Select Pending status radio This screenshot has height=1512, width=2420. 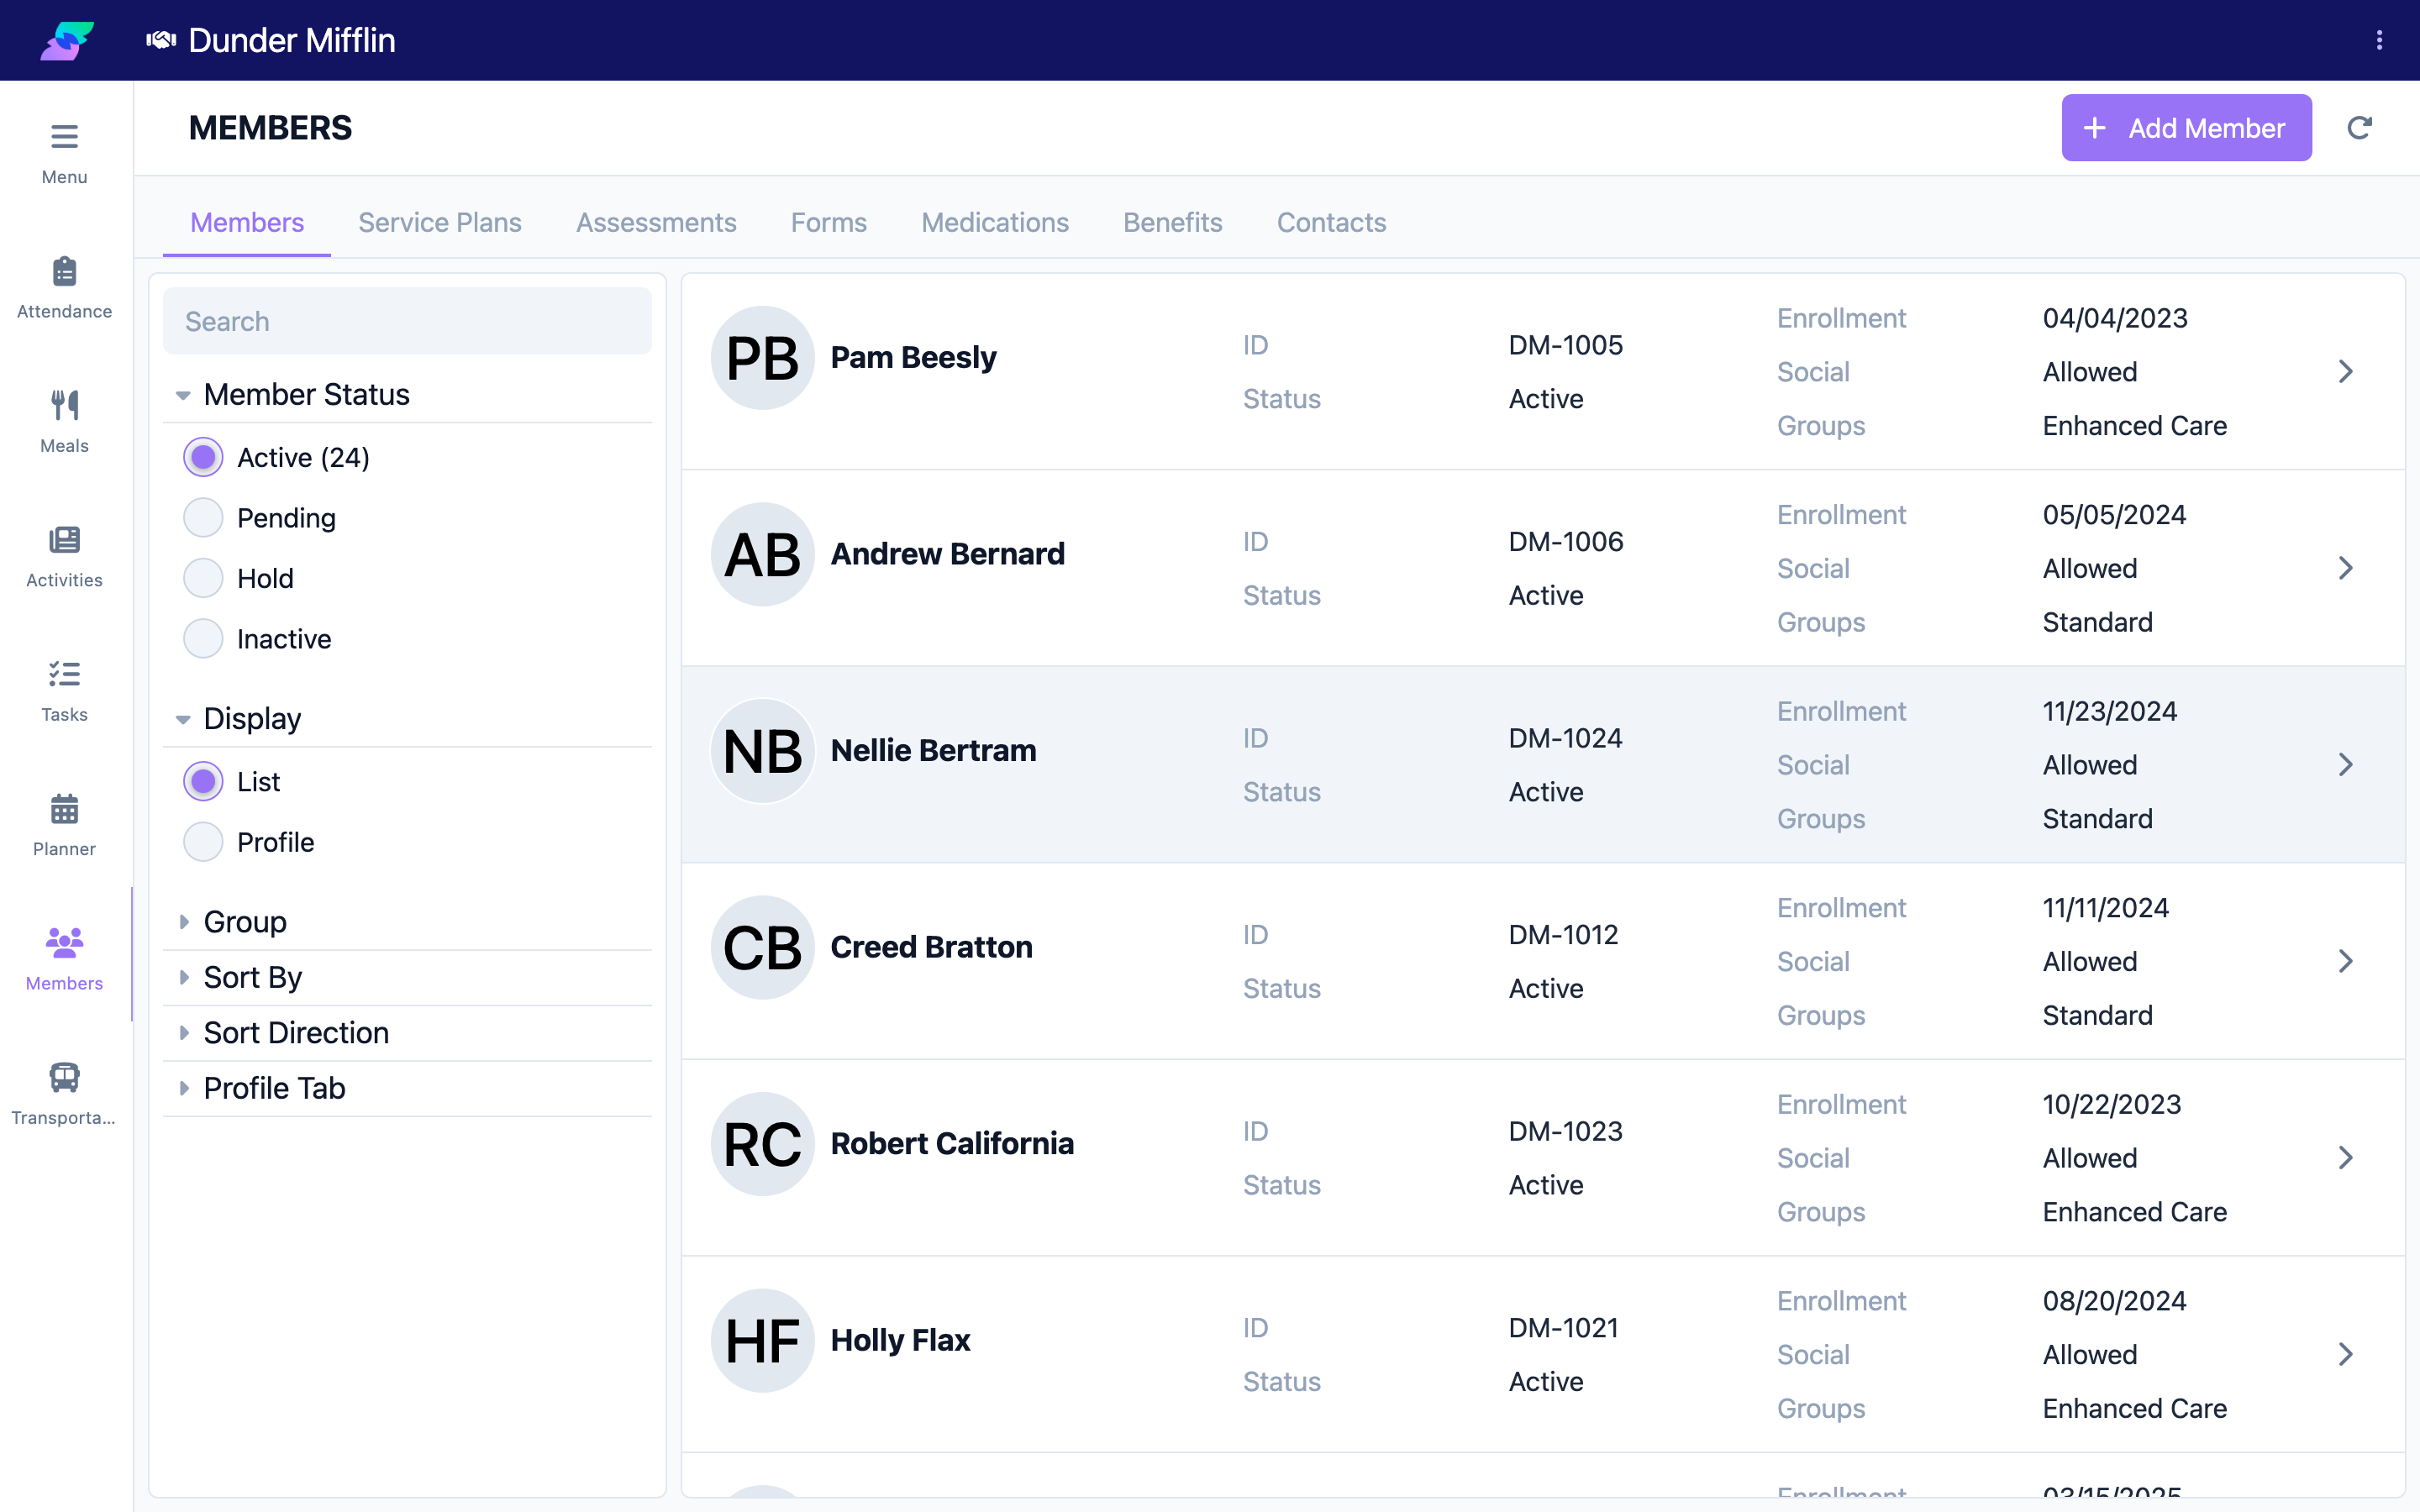point(203,518)
